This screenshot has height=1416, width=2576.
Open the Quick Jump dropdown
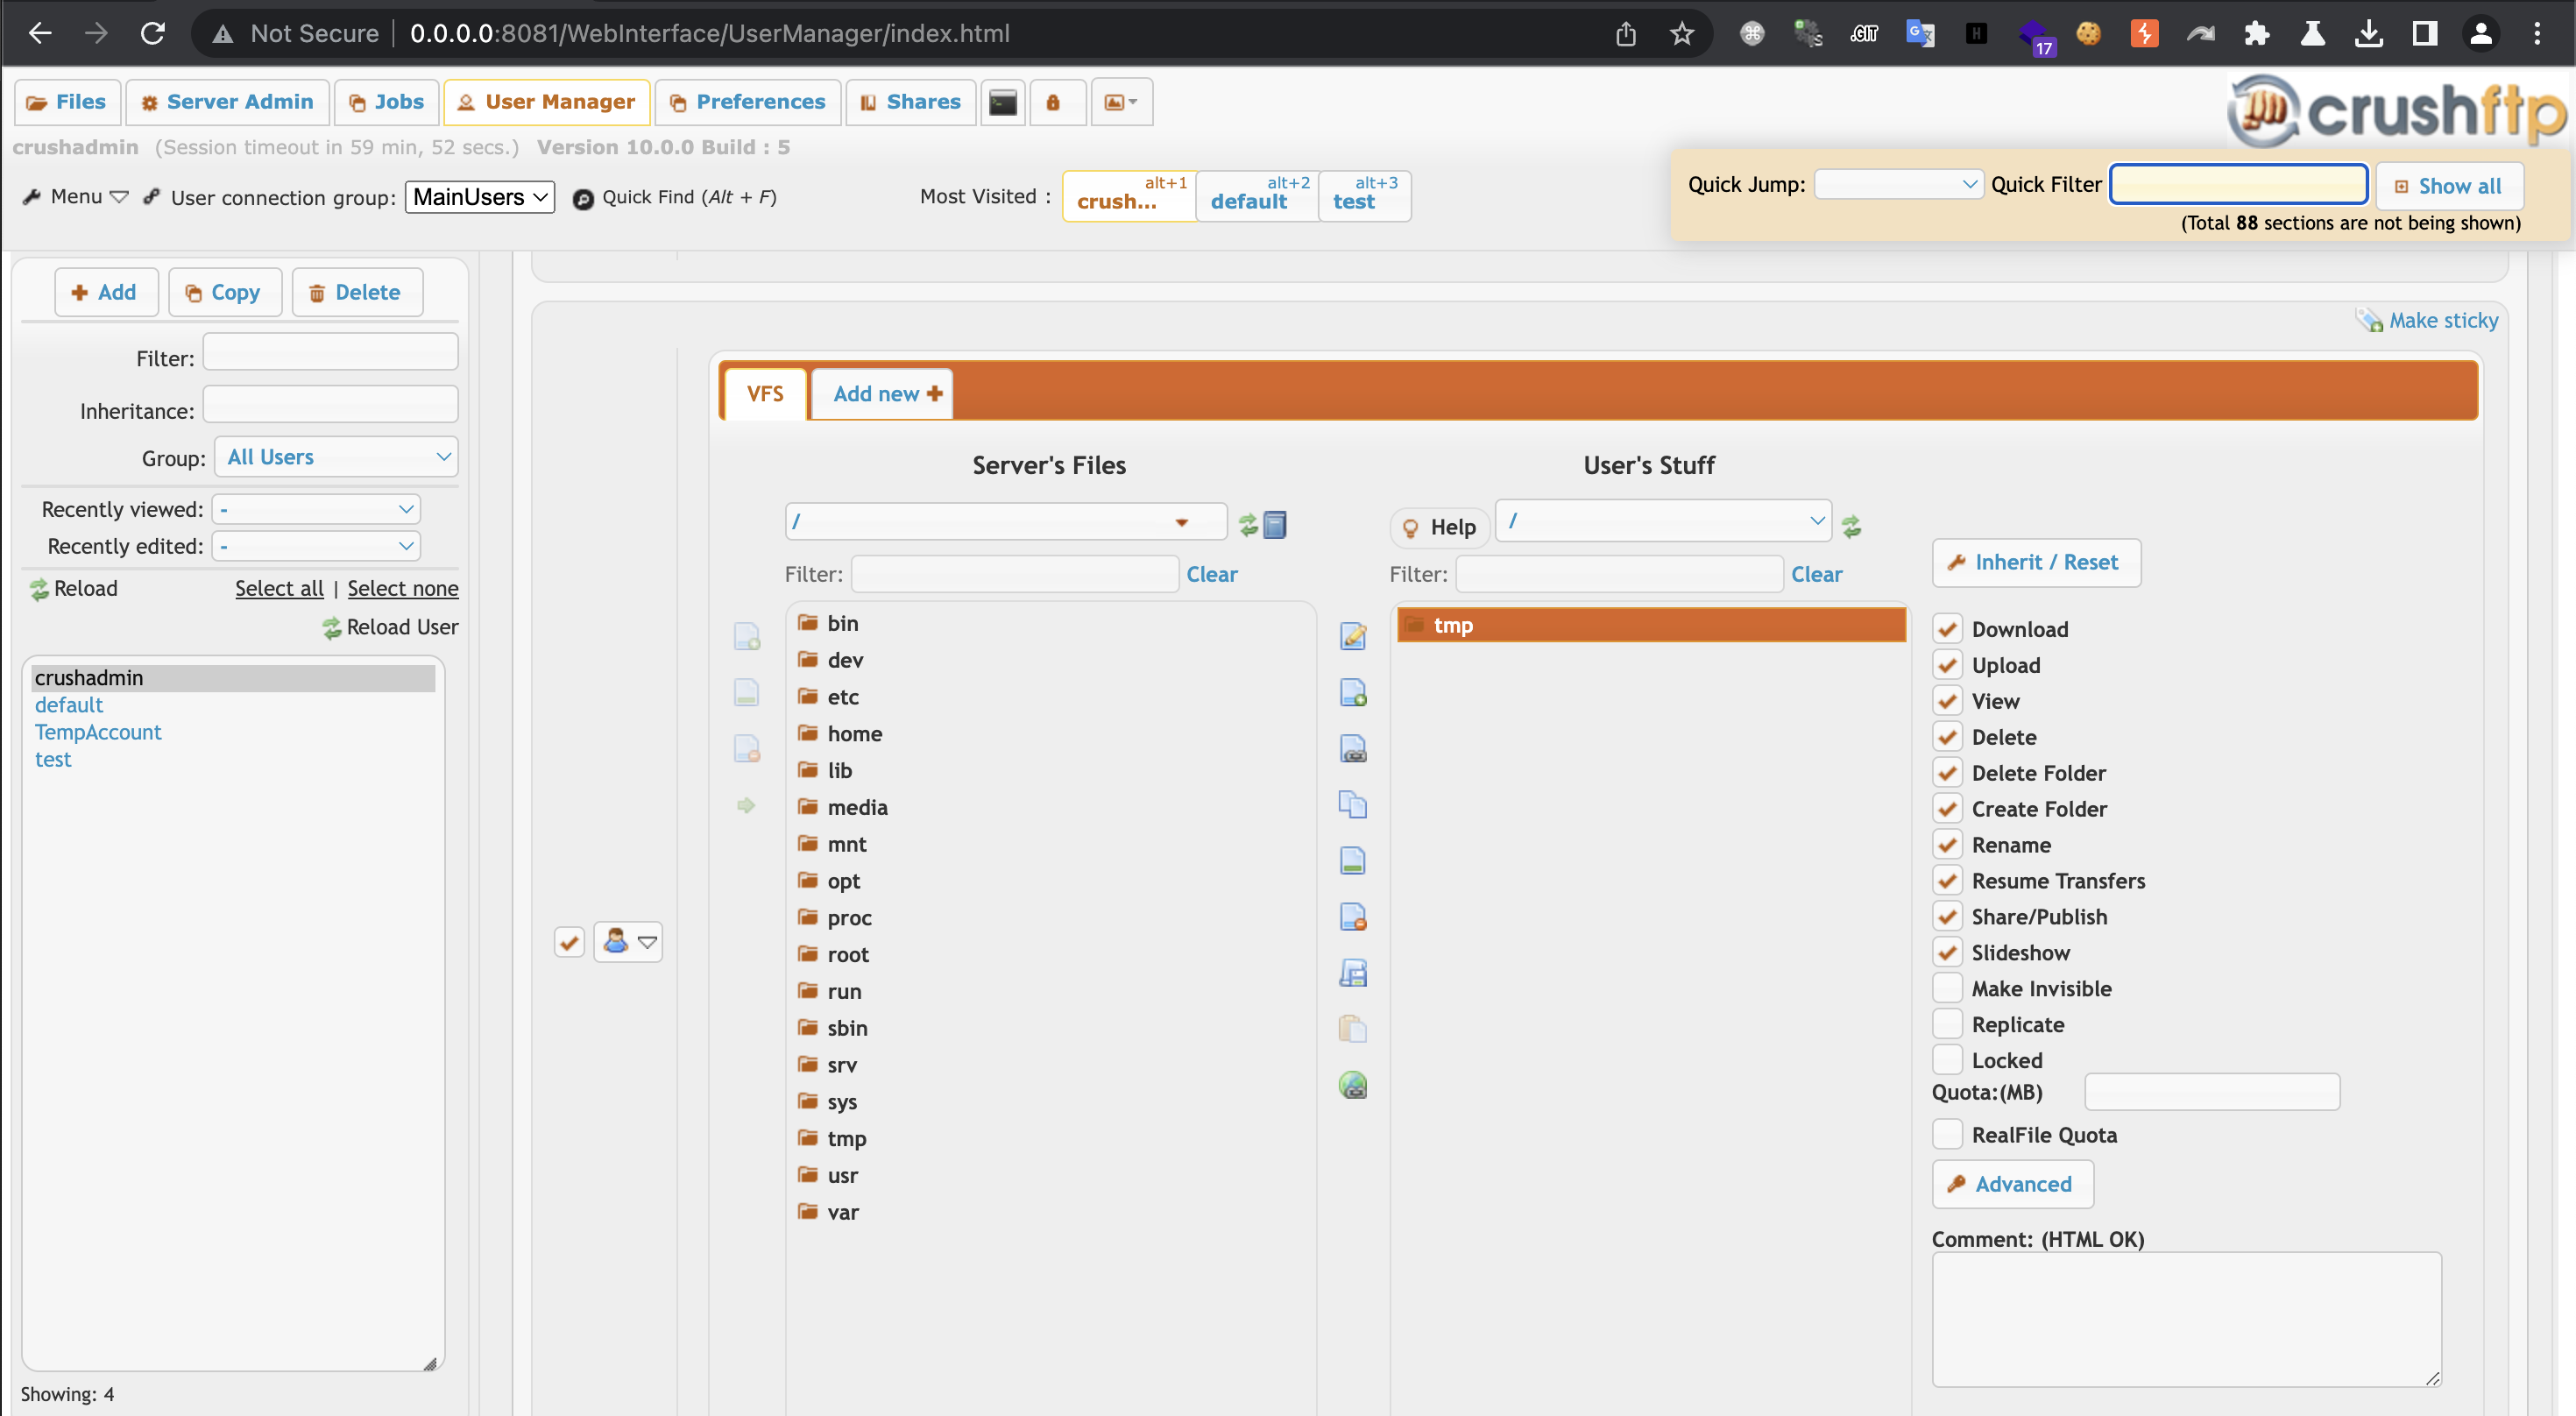(1897, 184)
